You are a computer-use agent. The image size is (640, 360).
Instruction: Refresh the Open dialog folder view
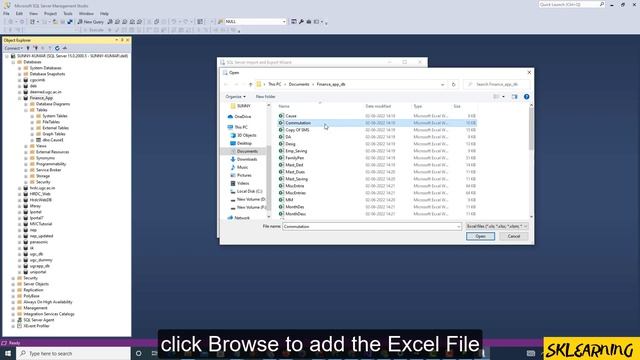[x=453, y=84]
